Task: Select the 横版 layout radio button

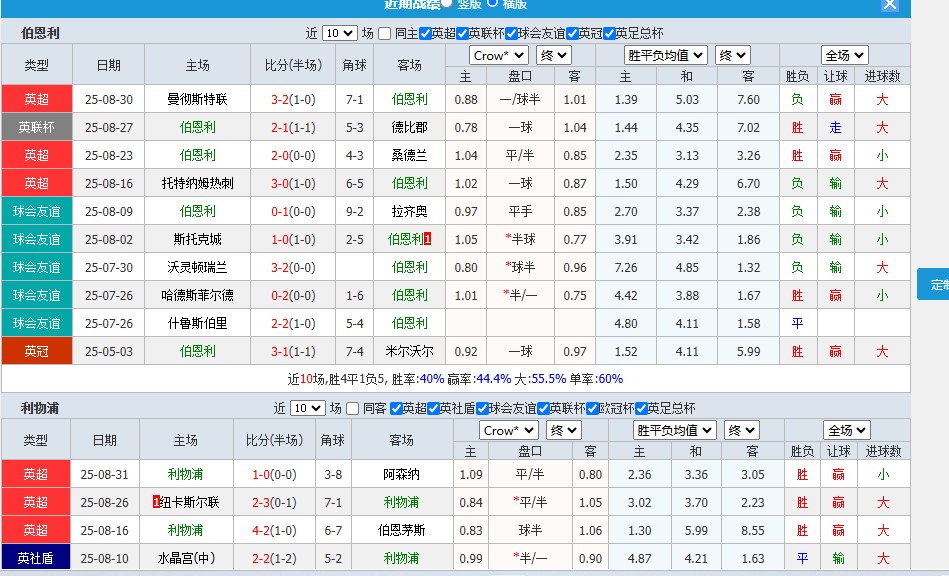Action: (x=493, y=4)
